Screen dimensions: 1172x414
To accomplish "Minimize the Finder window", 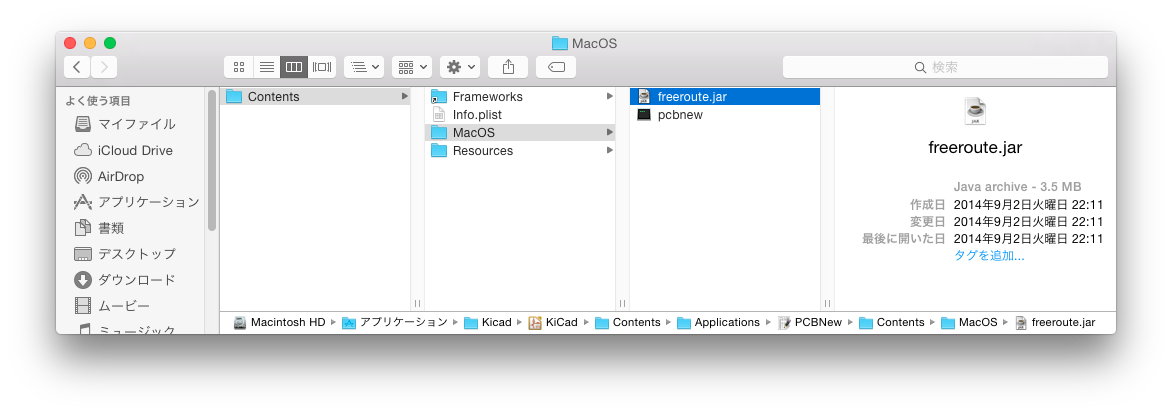I will [90, 43].
